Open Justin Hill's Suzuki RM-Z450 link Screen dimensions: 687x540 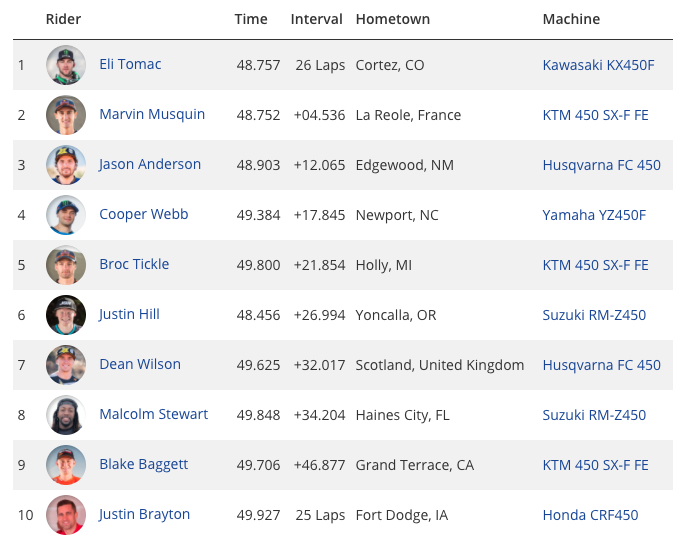point(594,315)
